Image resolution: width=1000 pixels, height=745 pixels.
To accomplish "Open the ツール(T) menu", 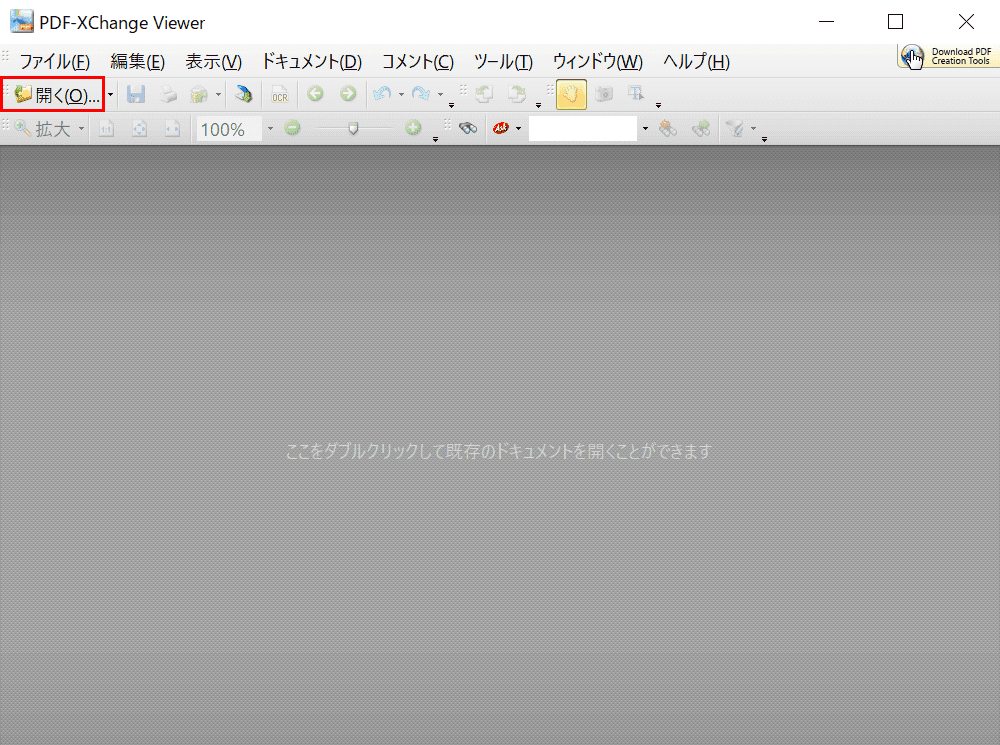I will (503, 61).
